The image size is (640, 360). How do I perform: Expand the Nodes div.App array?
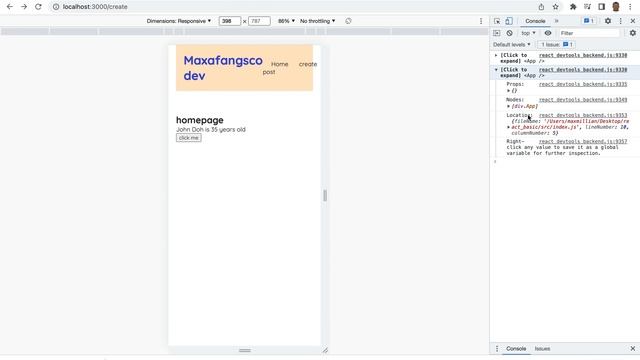pyautogui.click(x=509, y=106)
